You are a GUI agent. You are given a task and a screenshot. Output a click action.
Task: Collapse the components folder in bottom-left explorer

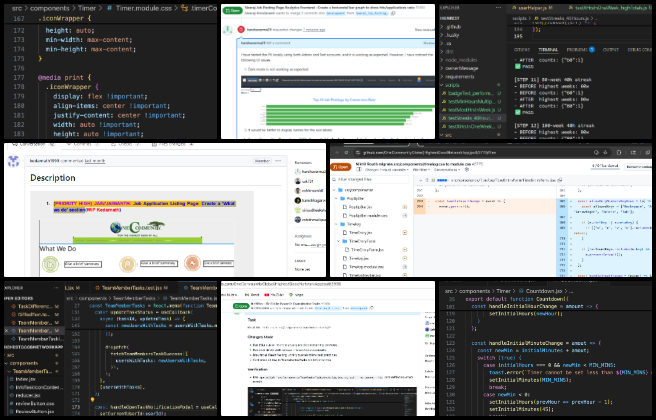23,363
